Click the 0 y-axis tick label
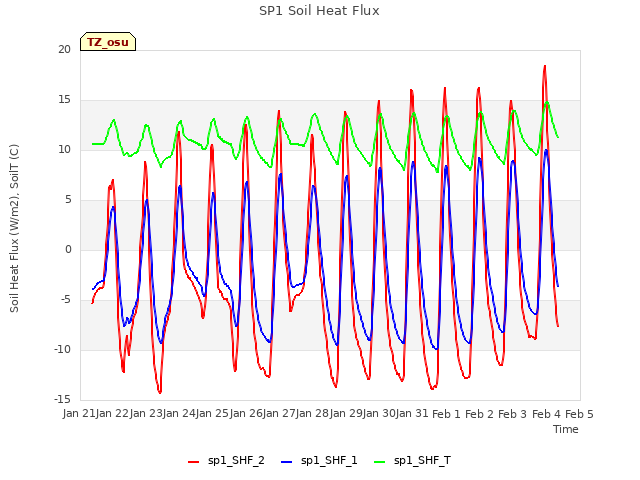Screen dimensions: 640x480 tap(68, 249)
